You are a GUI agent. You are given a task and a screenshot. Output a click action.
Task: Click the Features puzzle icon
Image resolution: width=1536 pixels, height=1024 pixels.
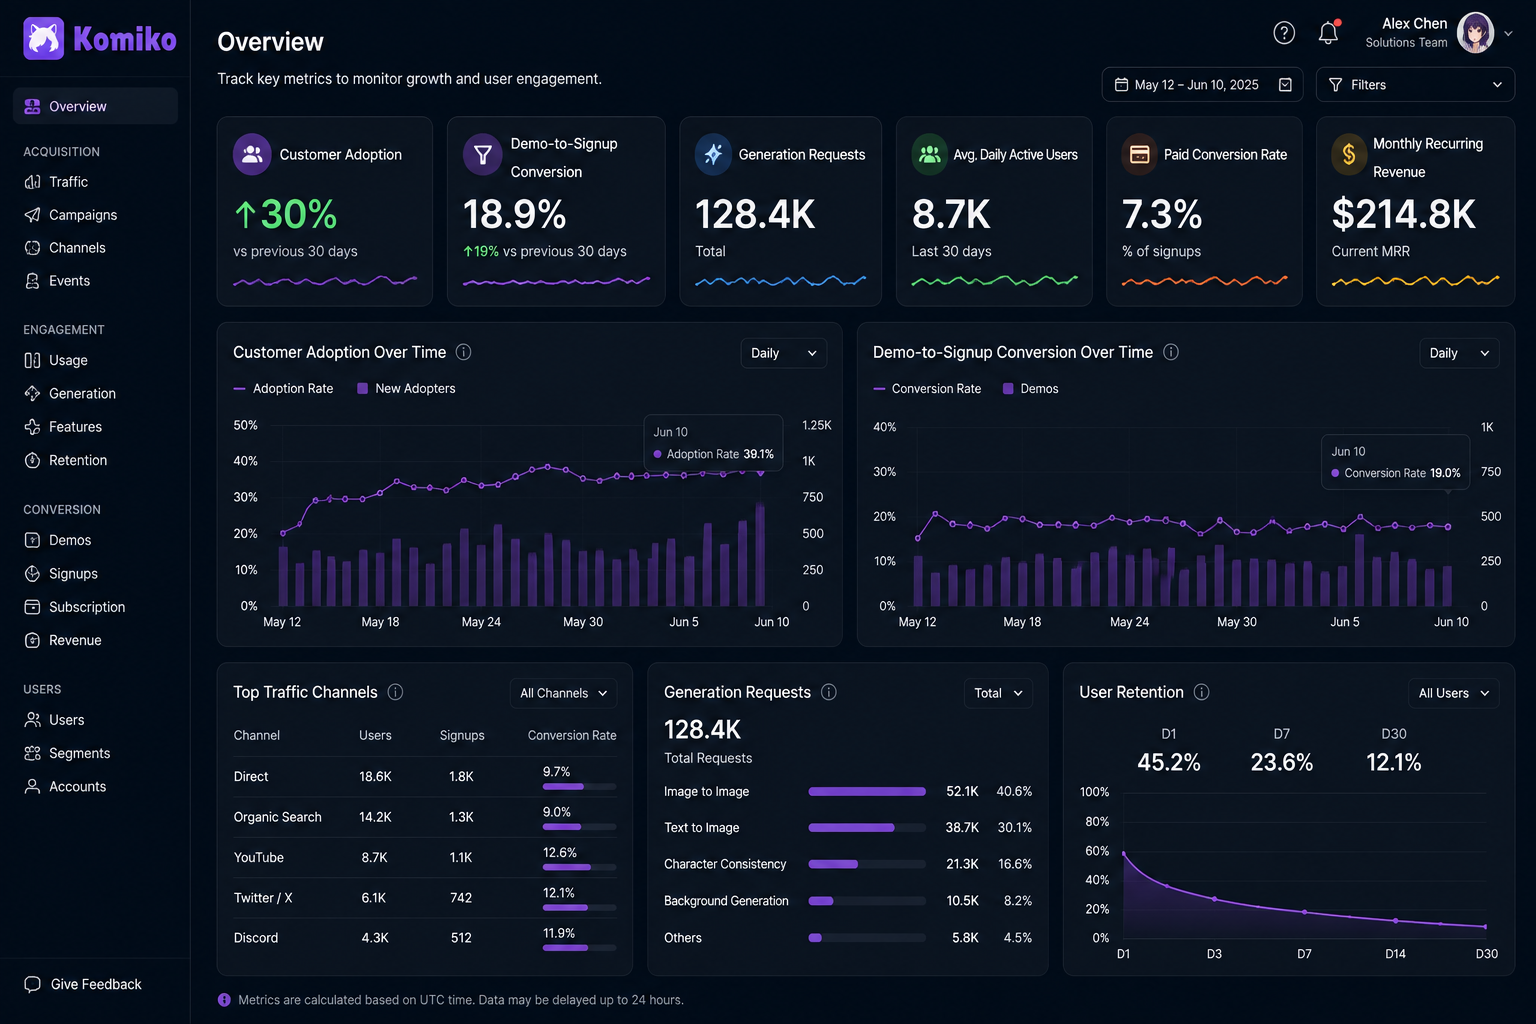pyautogui.click(x=32, y=427)
